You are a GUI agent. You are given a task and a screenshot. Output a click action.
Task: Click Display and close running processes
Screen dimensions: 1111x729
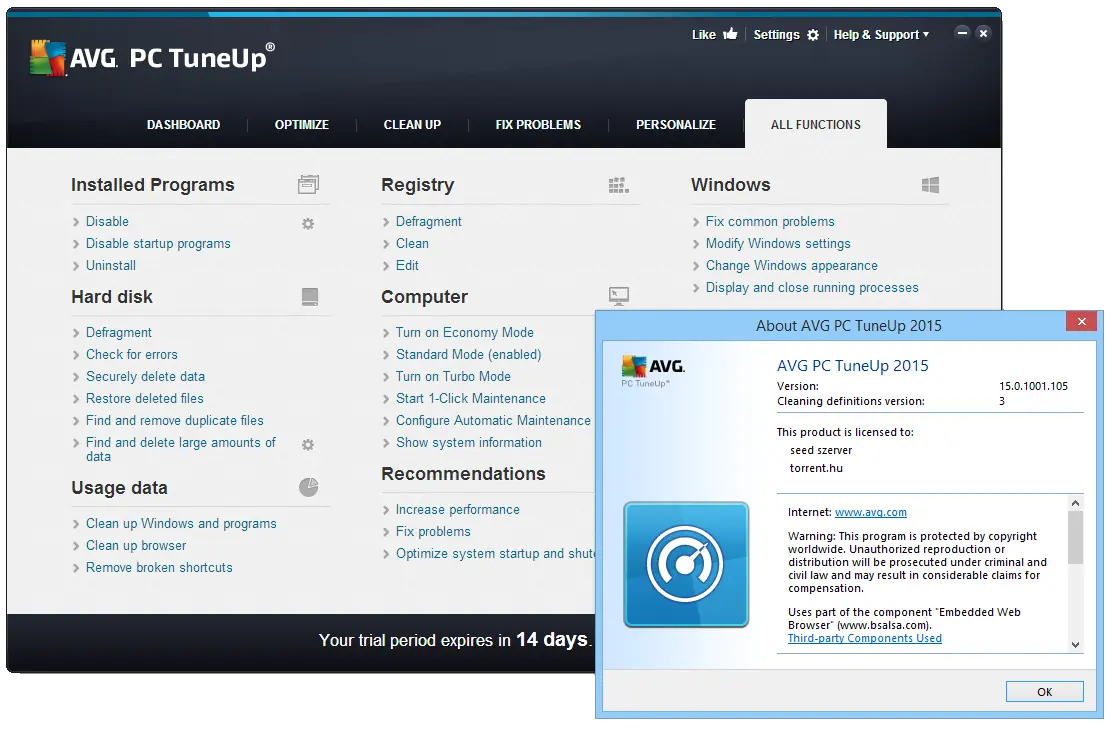(812, 288)
